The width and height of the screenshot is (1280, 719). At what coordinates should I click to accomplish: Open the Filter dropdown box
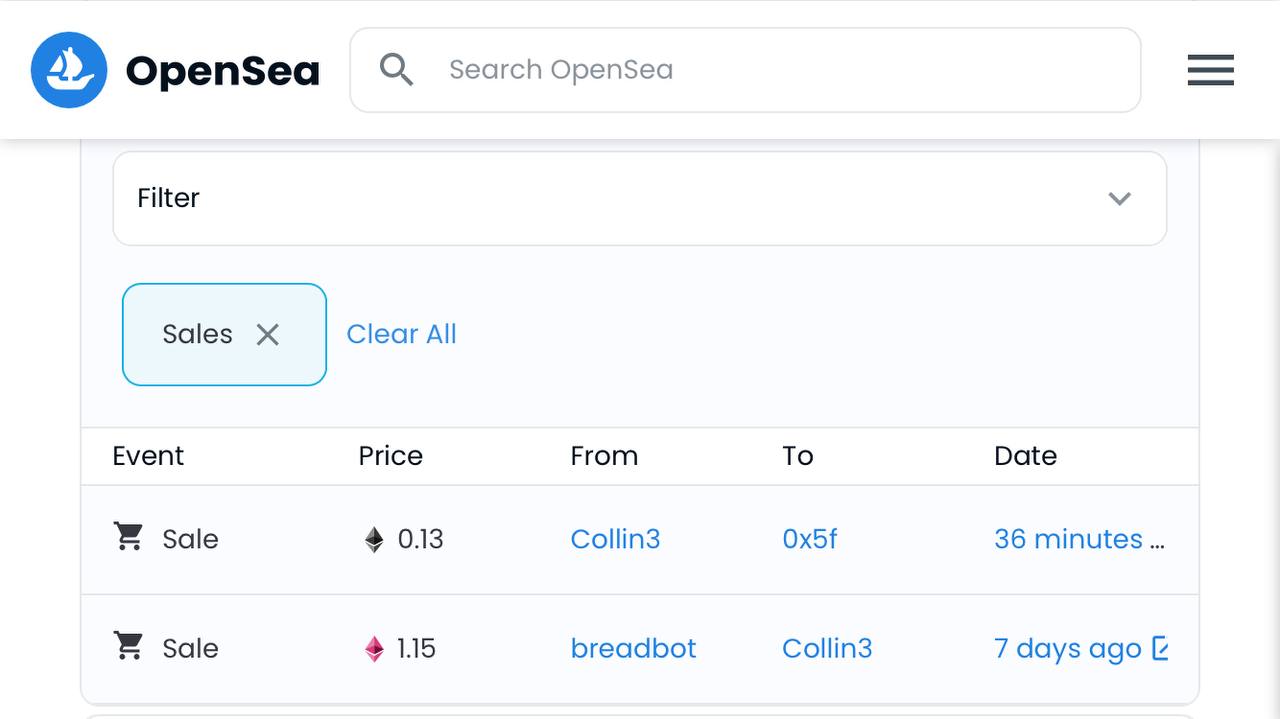pyautogui.click(x=640, y=198)
